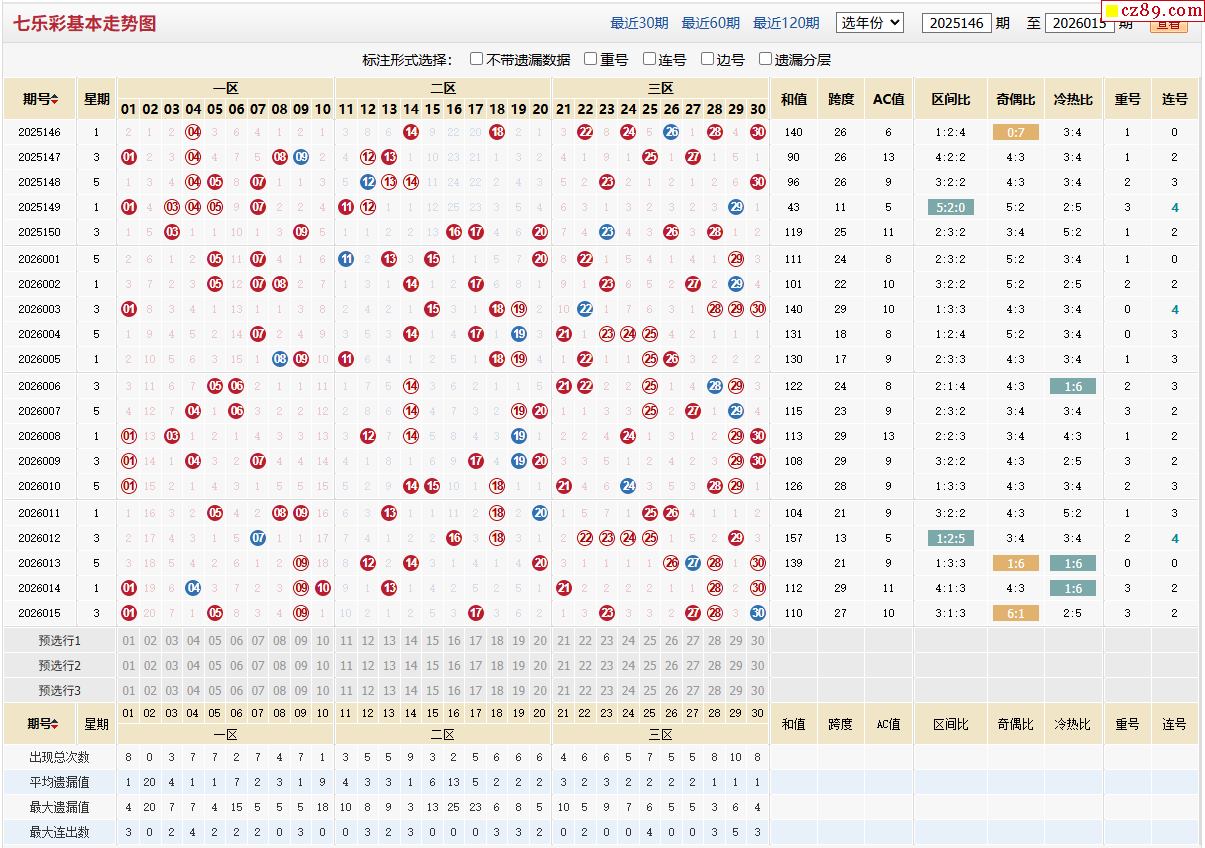The width and height of the screenshot is (1205, 848).
Task: Click red ball 14 in row 2025146
Action: point(411,132)
